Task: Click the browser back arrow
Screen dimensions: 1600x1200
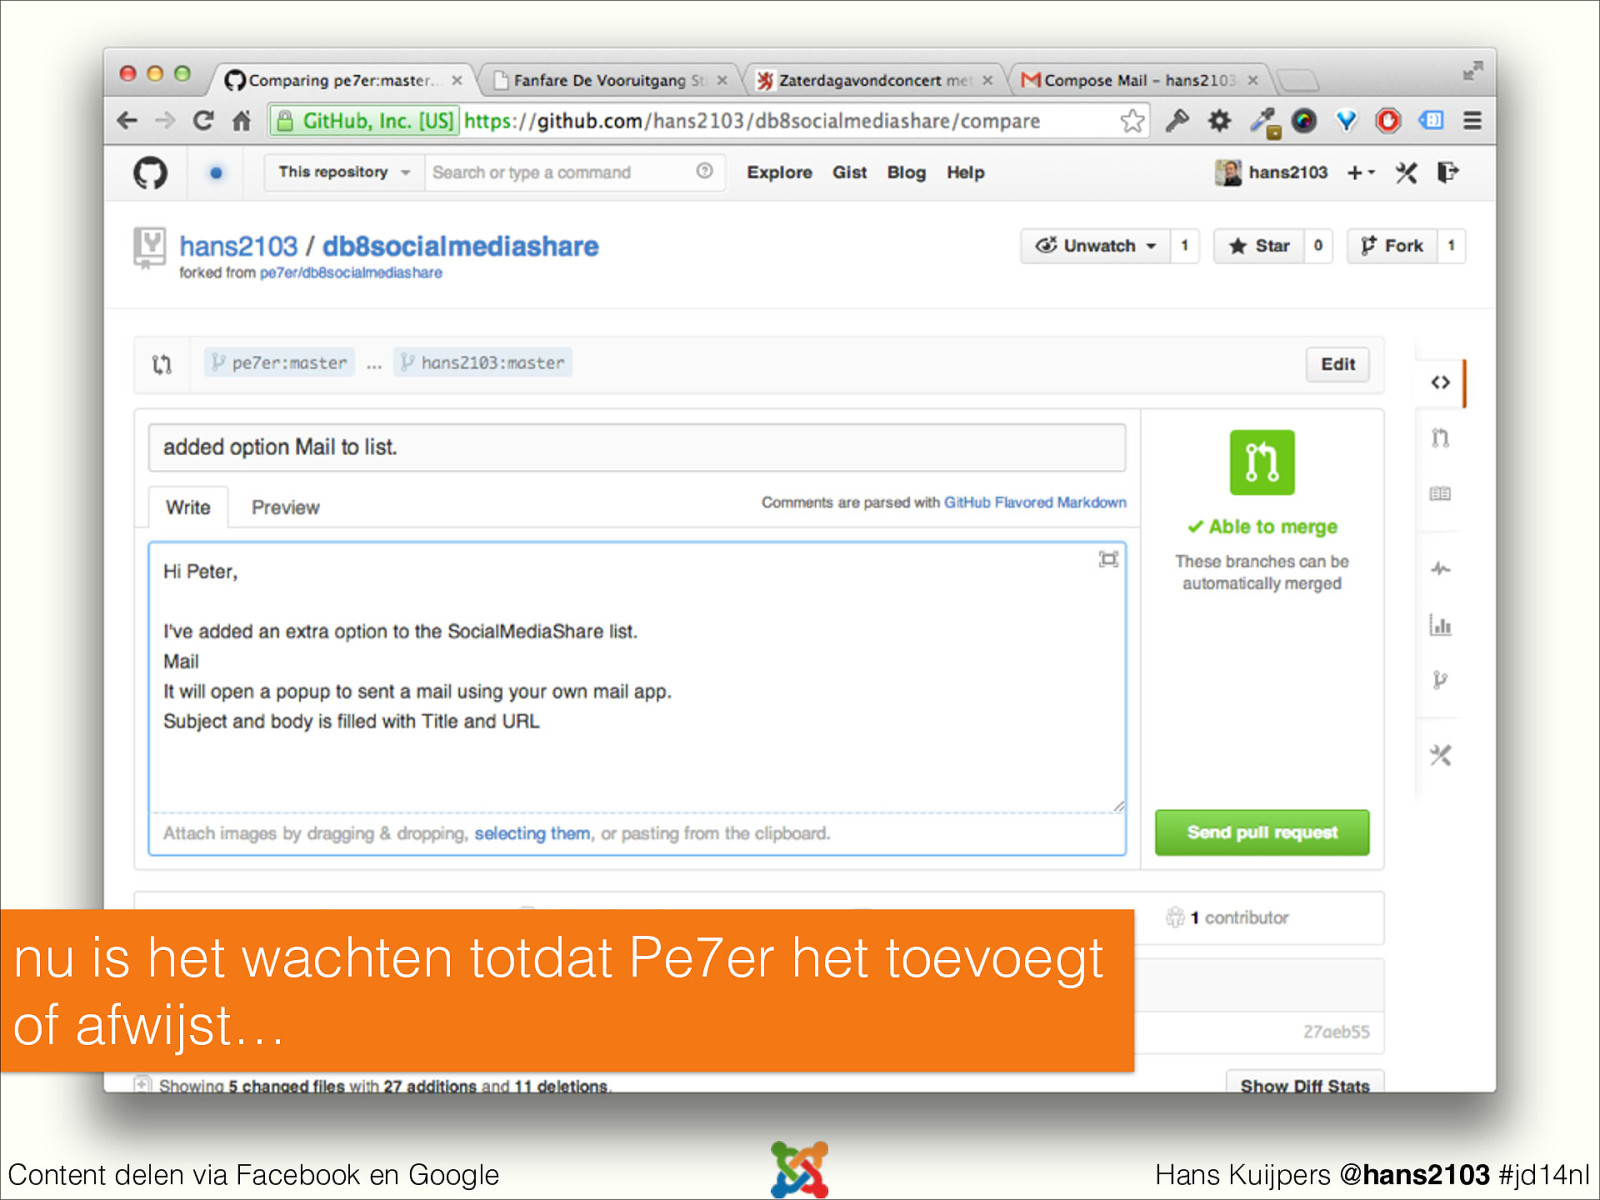Action: coord(127,121)
